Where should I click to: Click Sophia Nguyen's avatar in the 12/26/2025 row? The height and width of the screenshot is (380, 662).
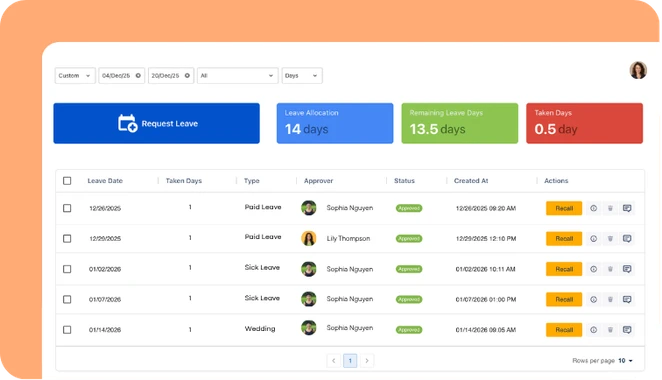(309, 208)
